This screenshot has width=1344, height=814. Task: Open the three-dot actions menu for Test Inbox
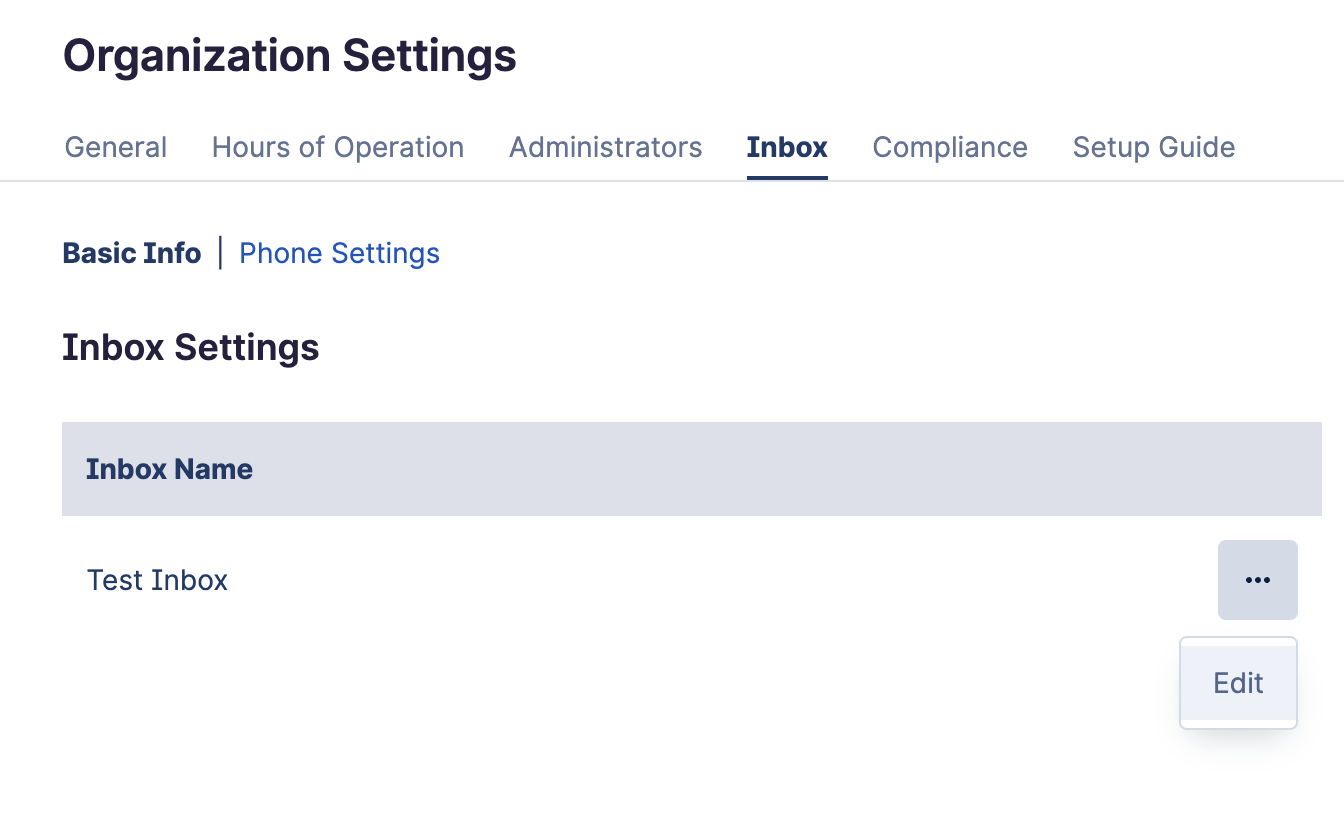pos(1257,580)
